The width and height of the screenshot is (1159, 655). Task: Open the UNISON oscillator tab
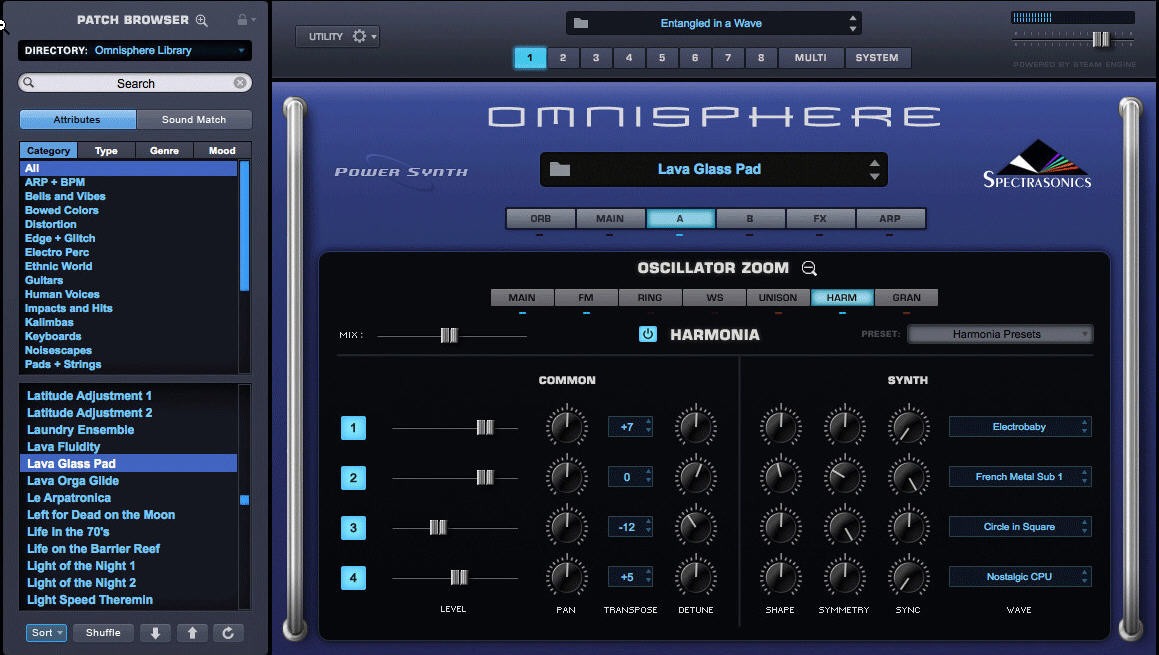coord(778,297)
